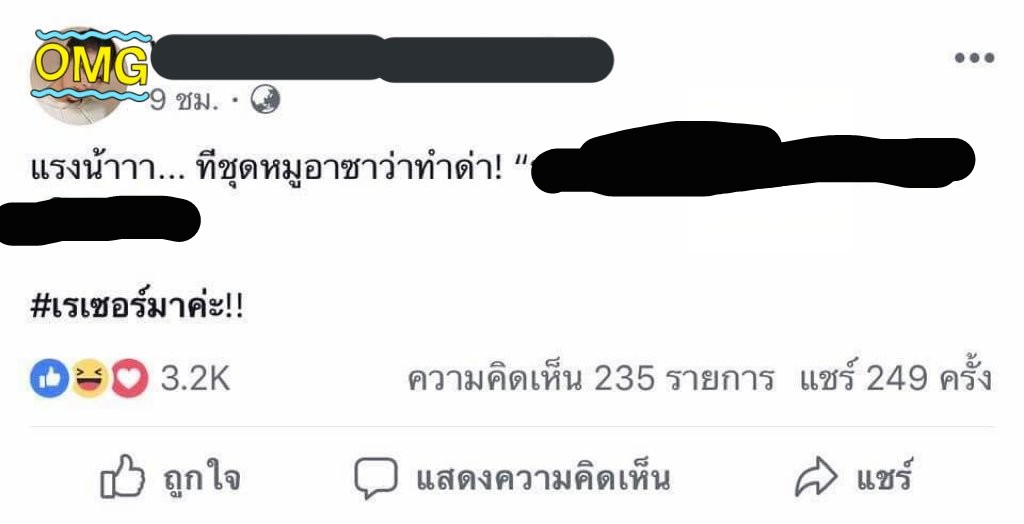The height and width of the screenshot is (524, 1024).
Task: Click the Haha laughing reaction icon
Action: 89,379
